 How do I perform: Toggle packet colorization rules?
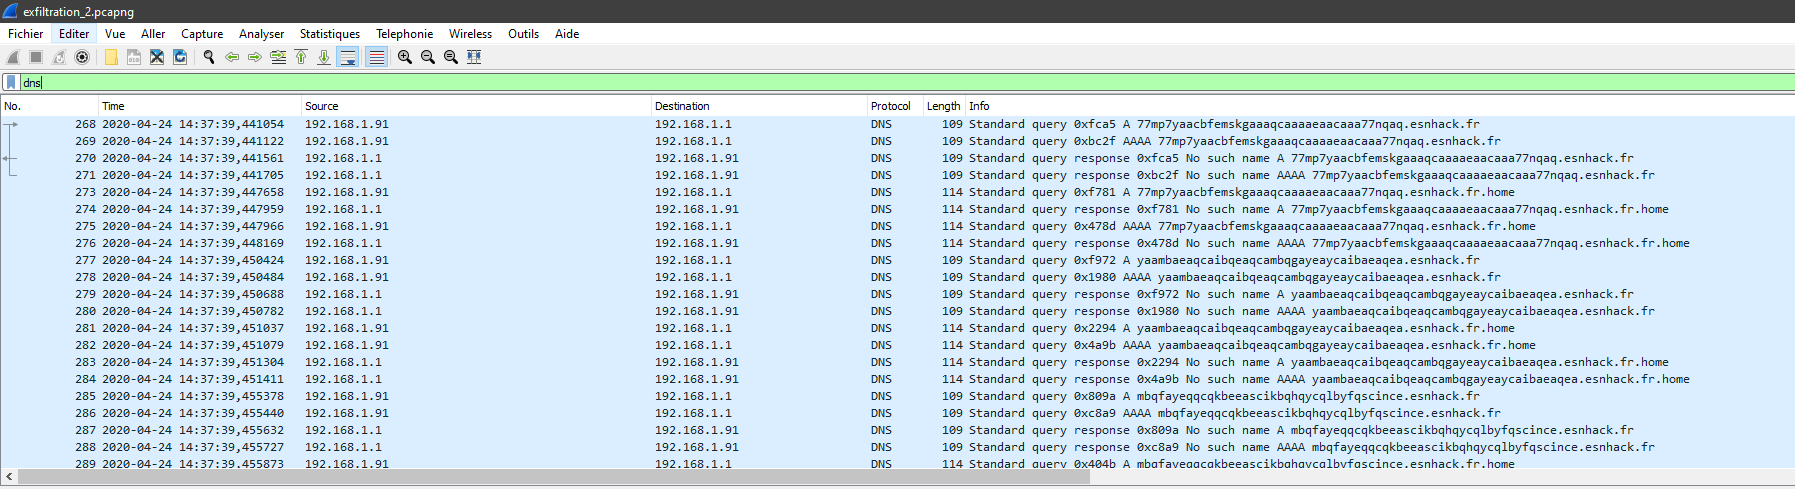coord(376,57)
